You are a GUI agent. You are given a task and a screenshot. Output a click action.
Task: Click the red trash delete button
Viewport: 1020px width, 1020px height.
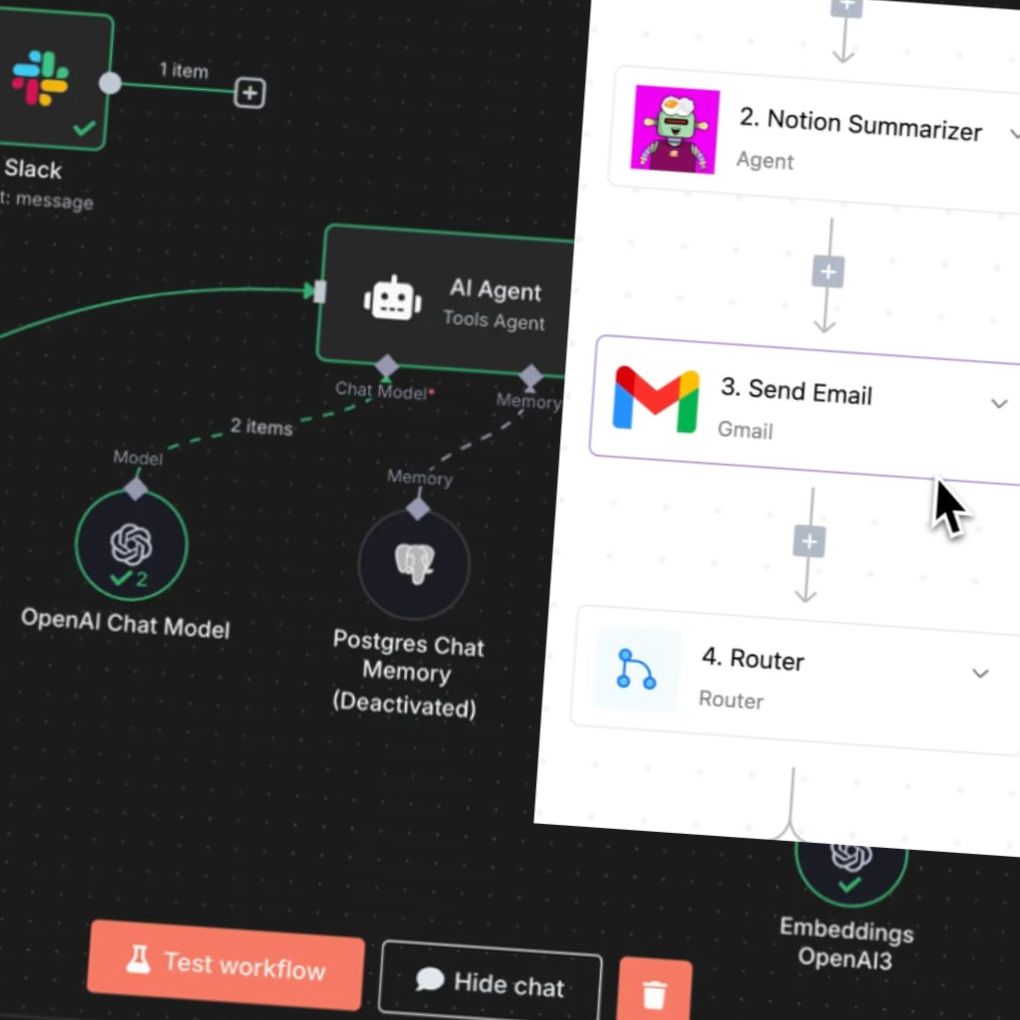pos(655,990)
